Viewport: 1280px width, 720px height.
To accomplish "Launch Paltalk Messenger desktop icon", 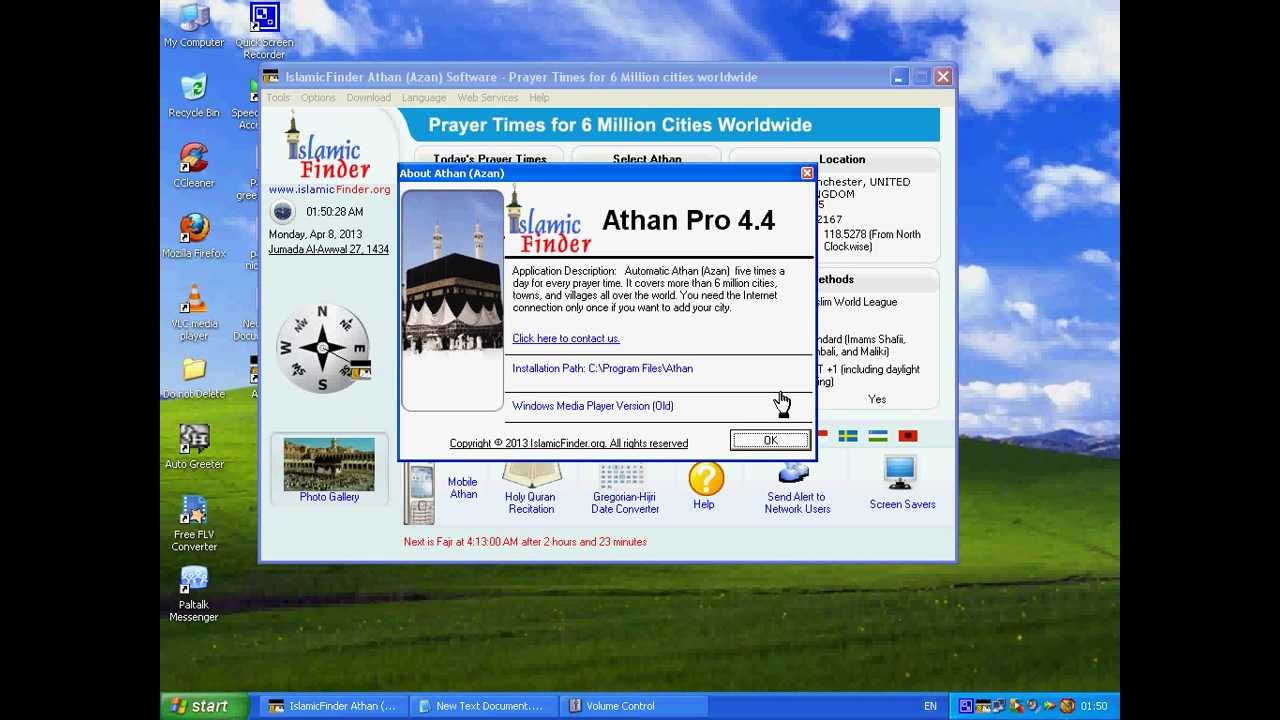I will click(194, 593).
